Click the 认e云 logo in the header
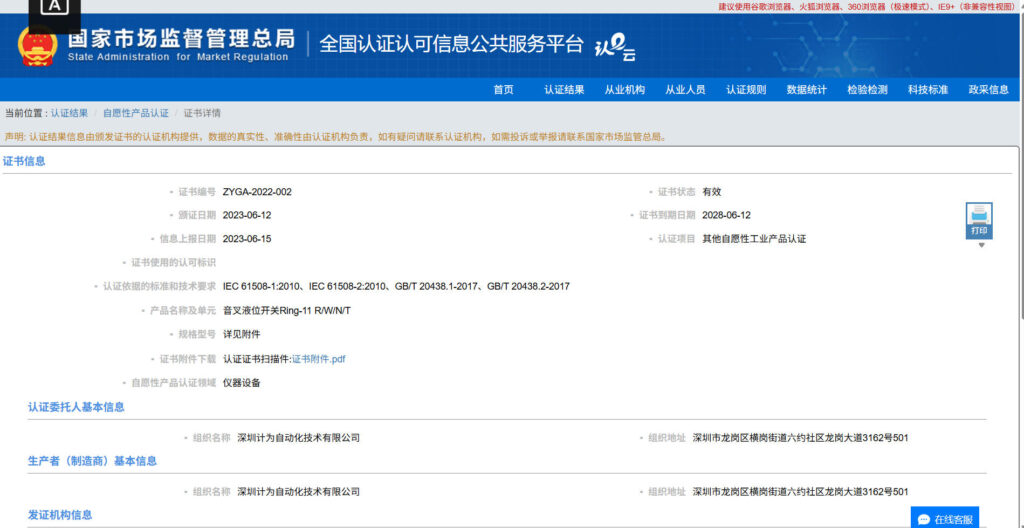 point(615,46)
